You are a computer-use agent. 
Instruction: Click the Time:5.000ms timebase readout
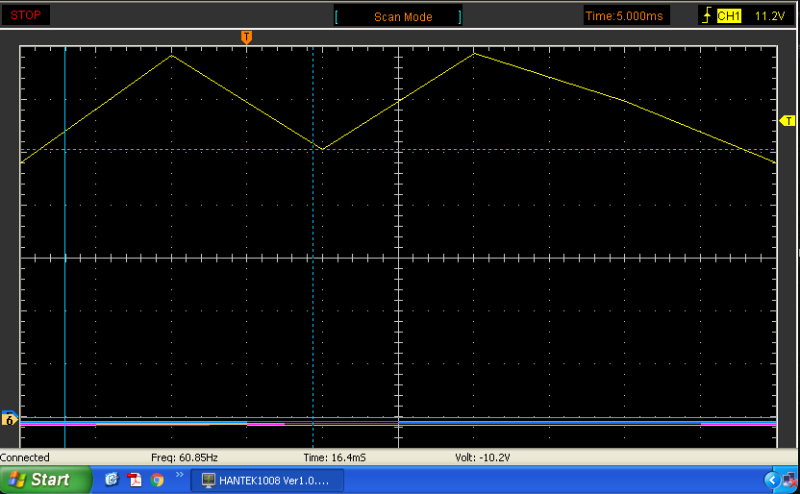(624, 16)
